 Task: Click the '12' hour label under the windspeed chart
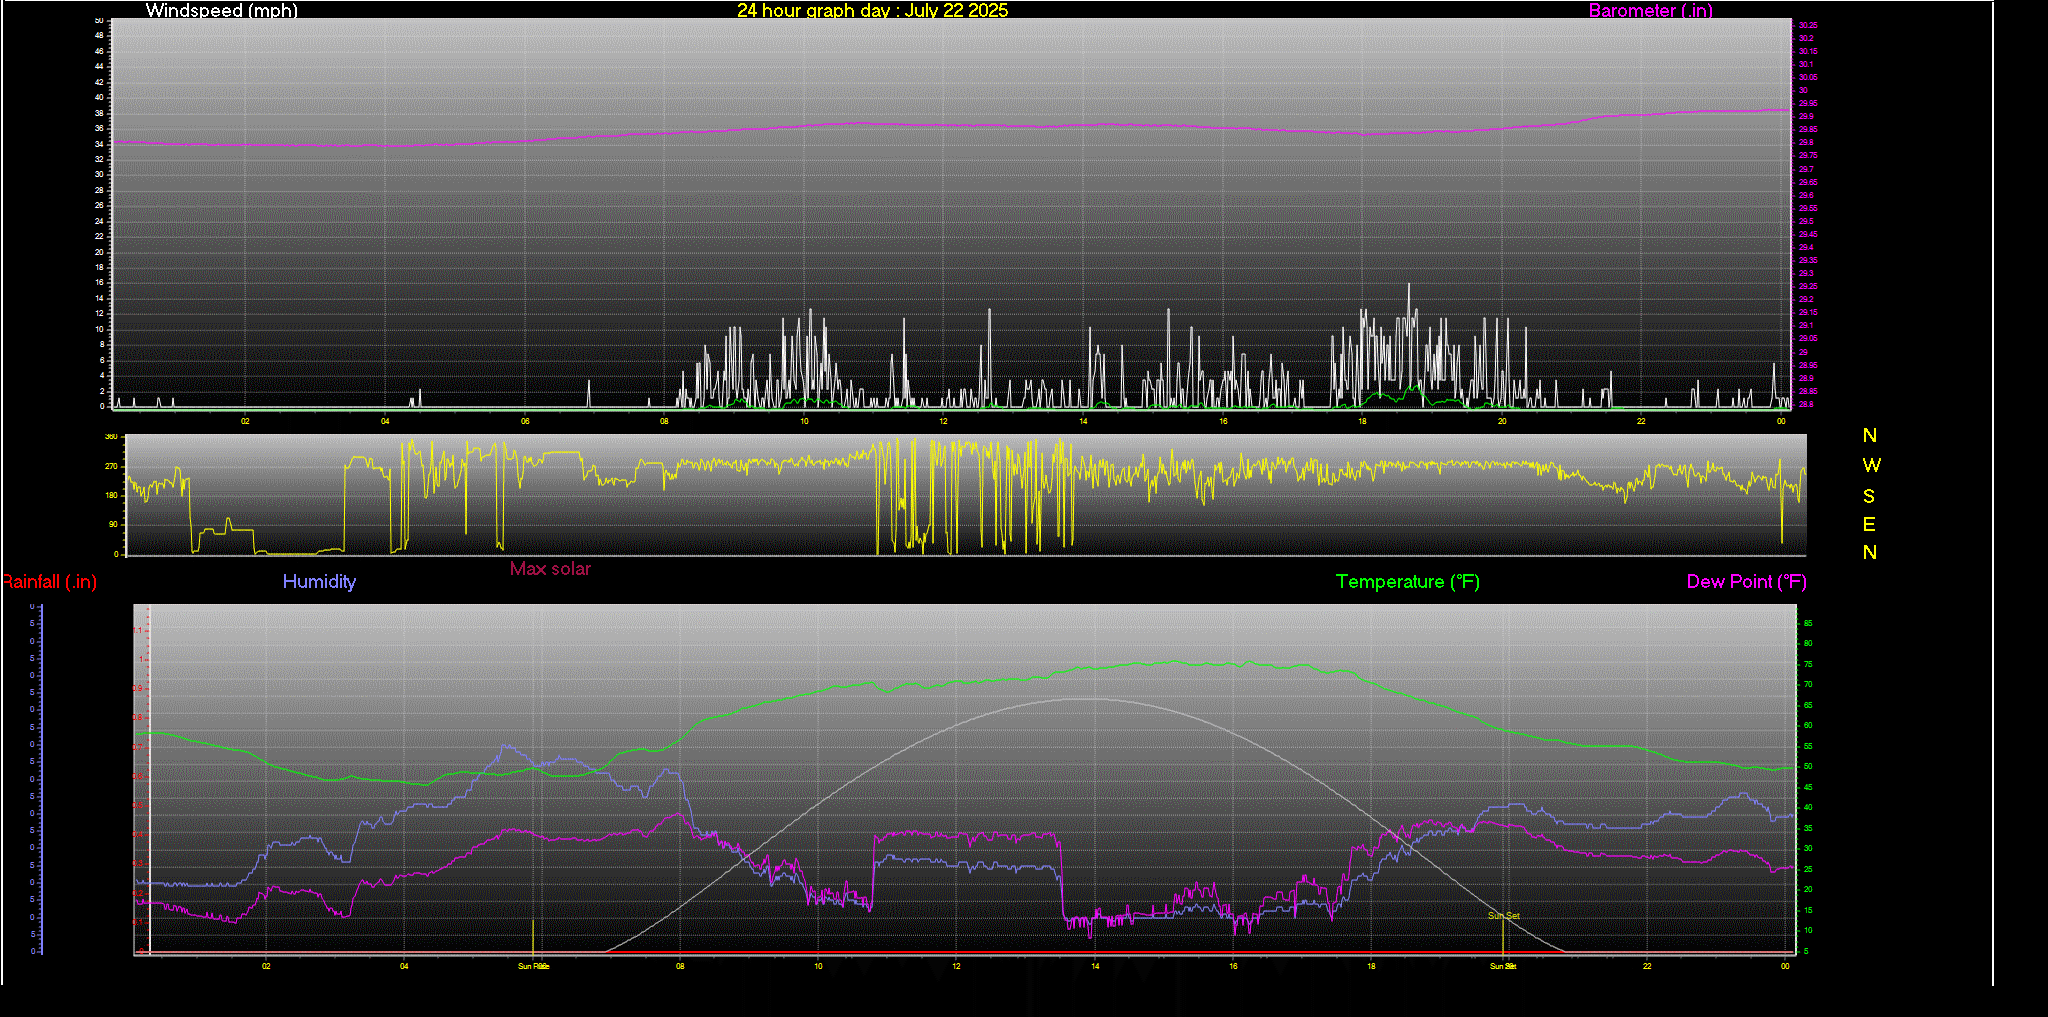943,421
